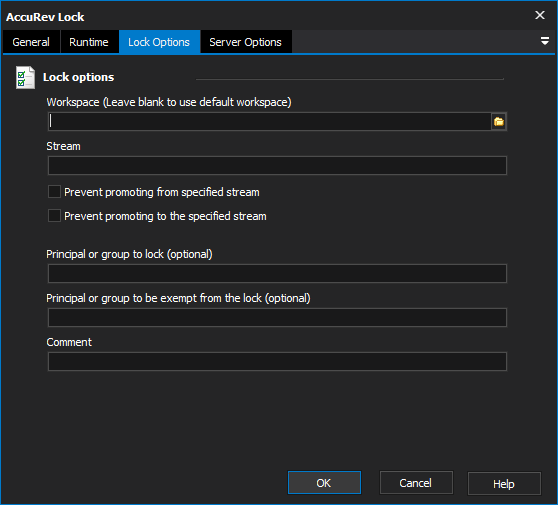Close the AccuRev Lock dialog
558x505 pixels.
(540, 15)
